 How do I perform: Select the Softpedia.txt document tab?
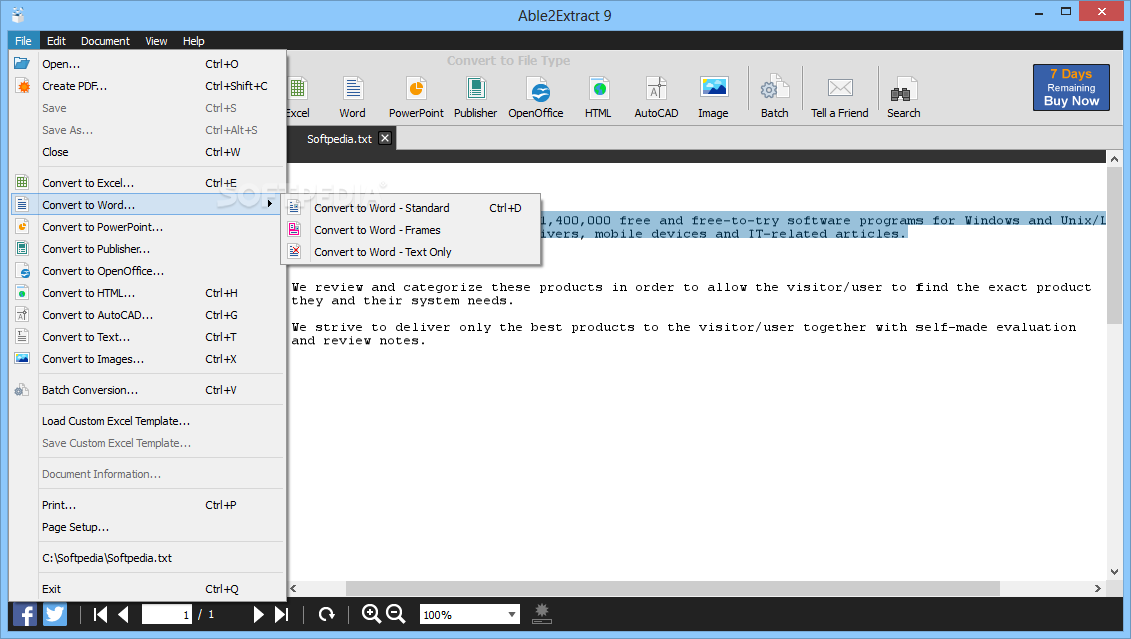tap(340, 138)
